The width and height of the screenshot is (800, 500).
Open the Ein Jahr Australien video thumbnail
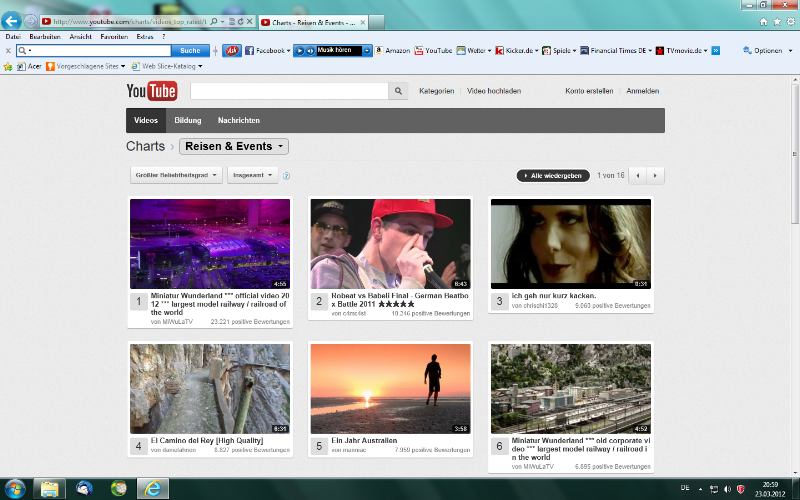[390, 389]
